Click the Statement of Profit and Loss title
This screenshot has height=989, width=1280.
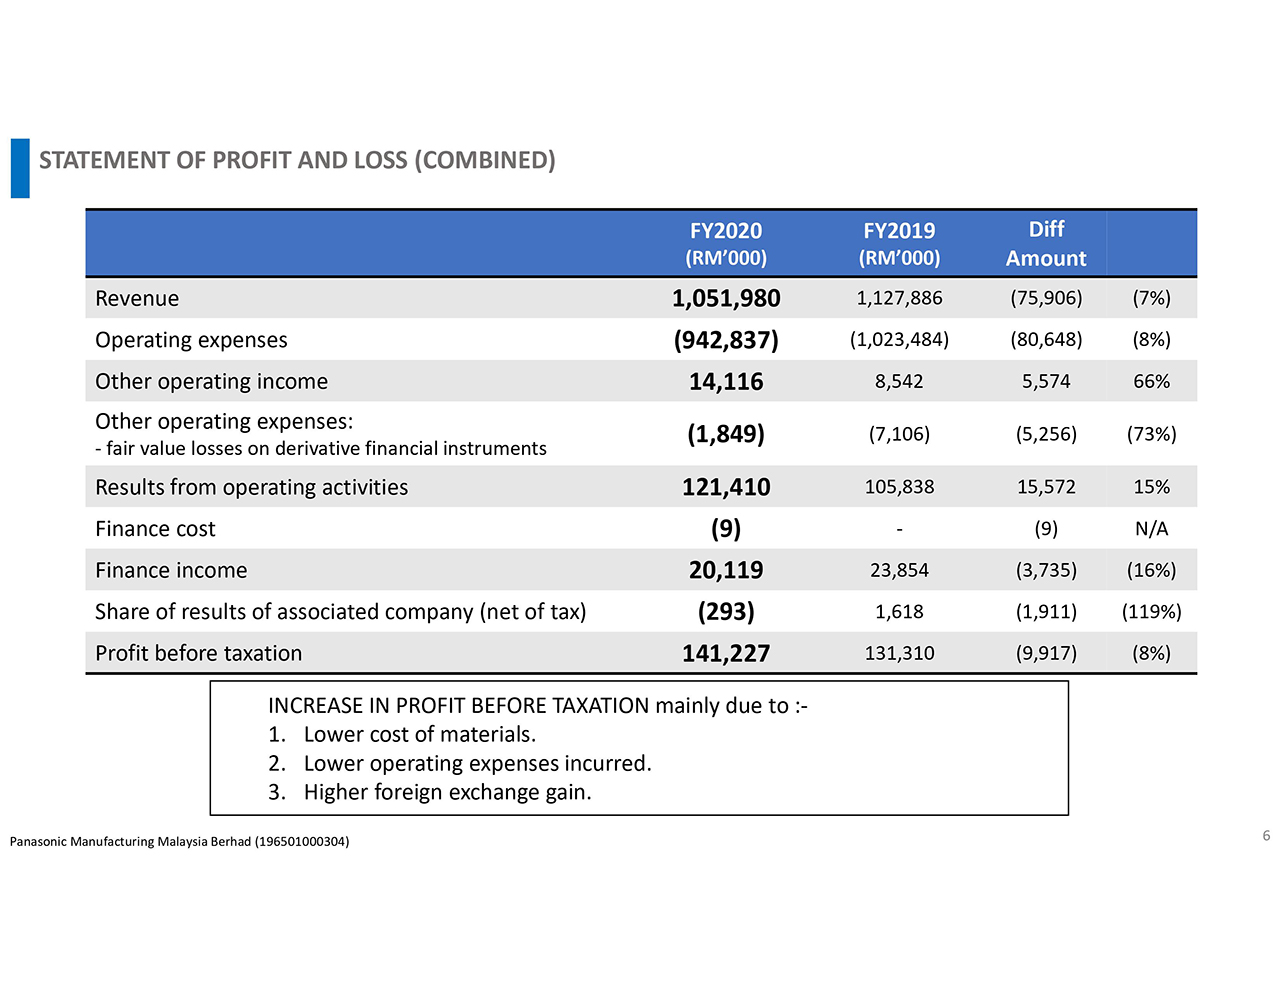point(297,160)
